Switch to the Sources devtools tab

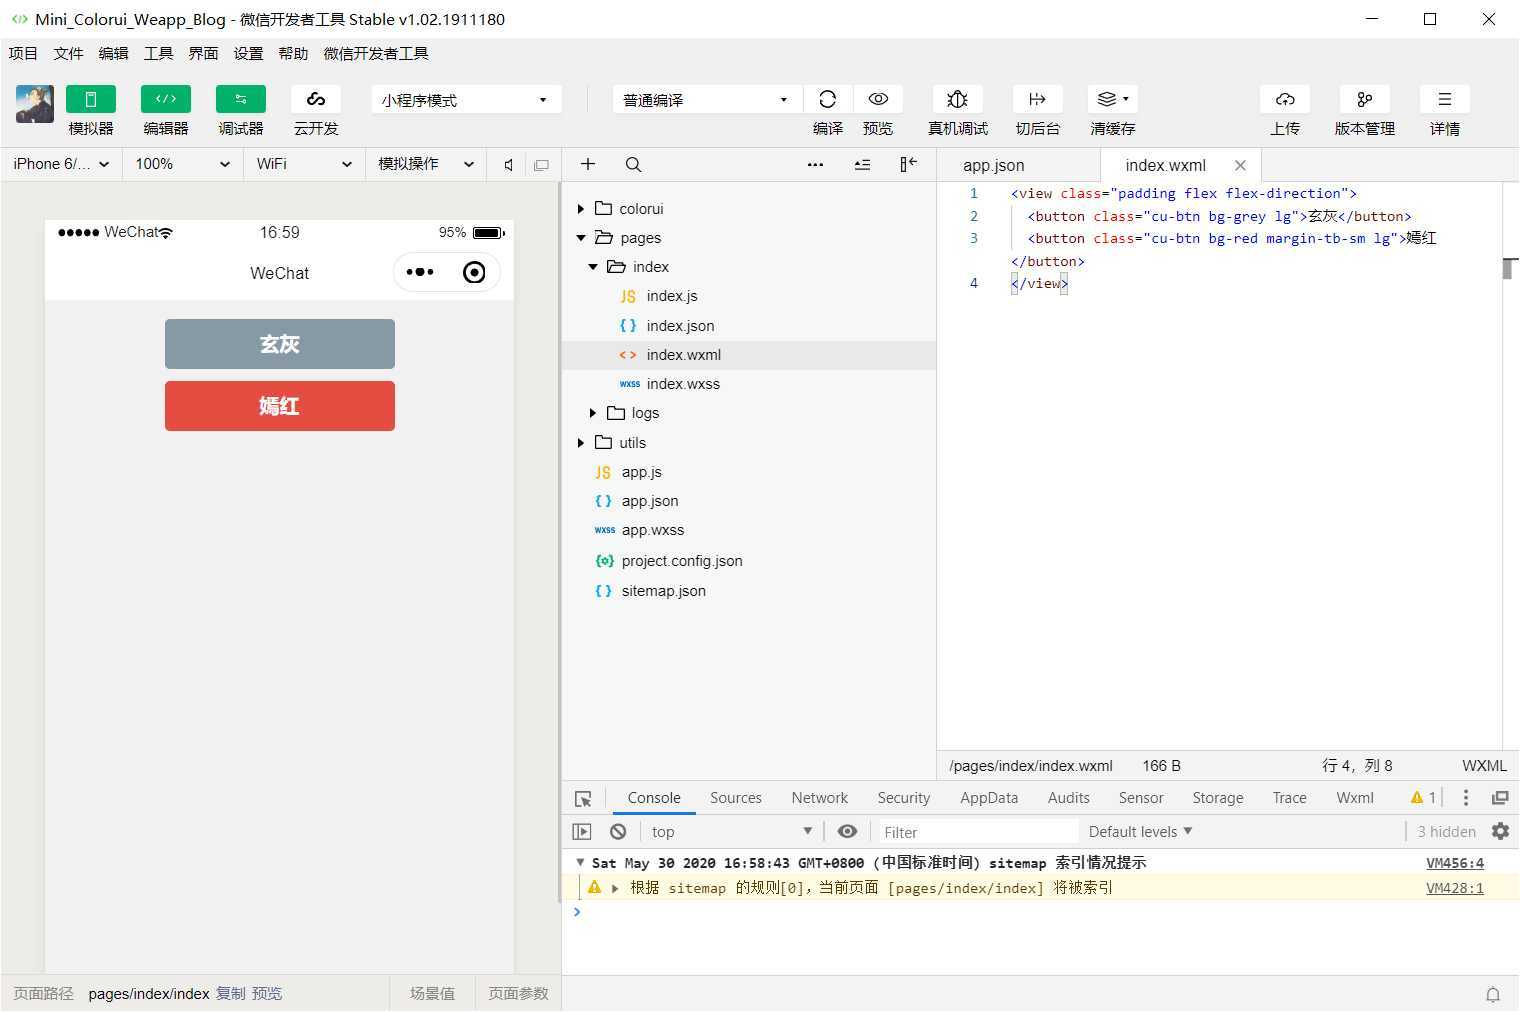click(x=736, y=798)
